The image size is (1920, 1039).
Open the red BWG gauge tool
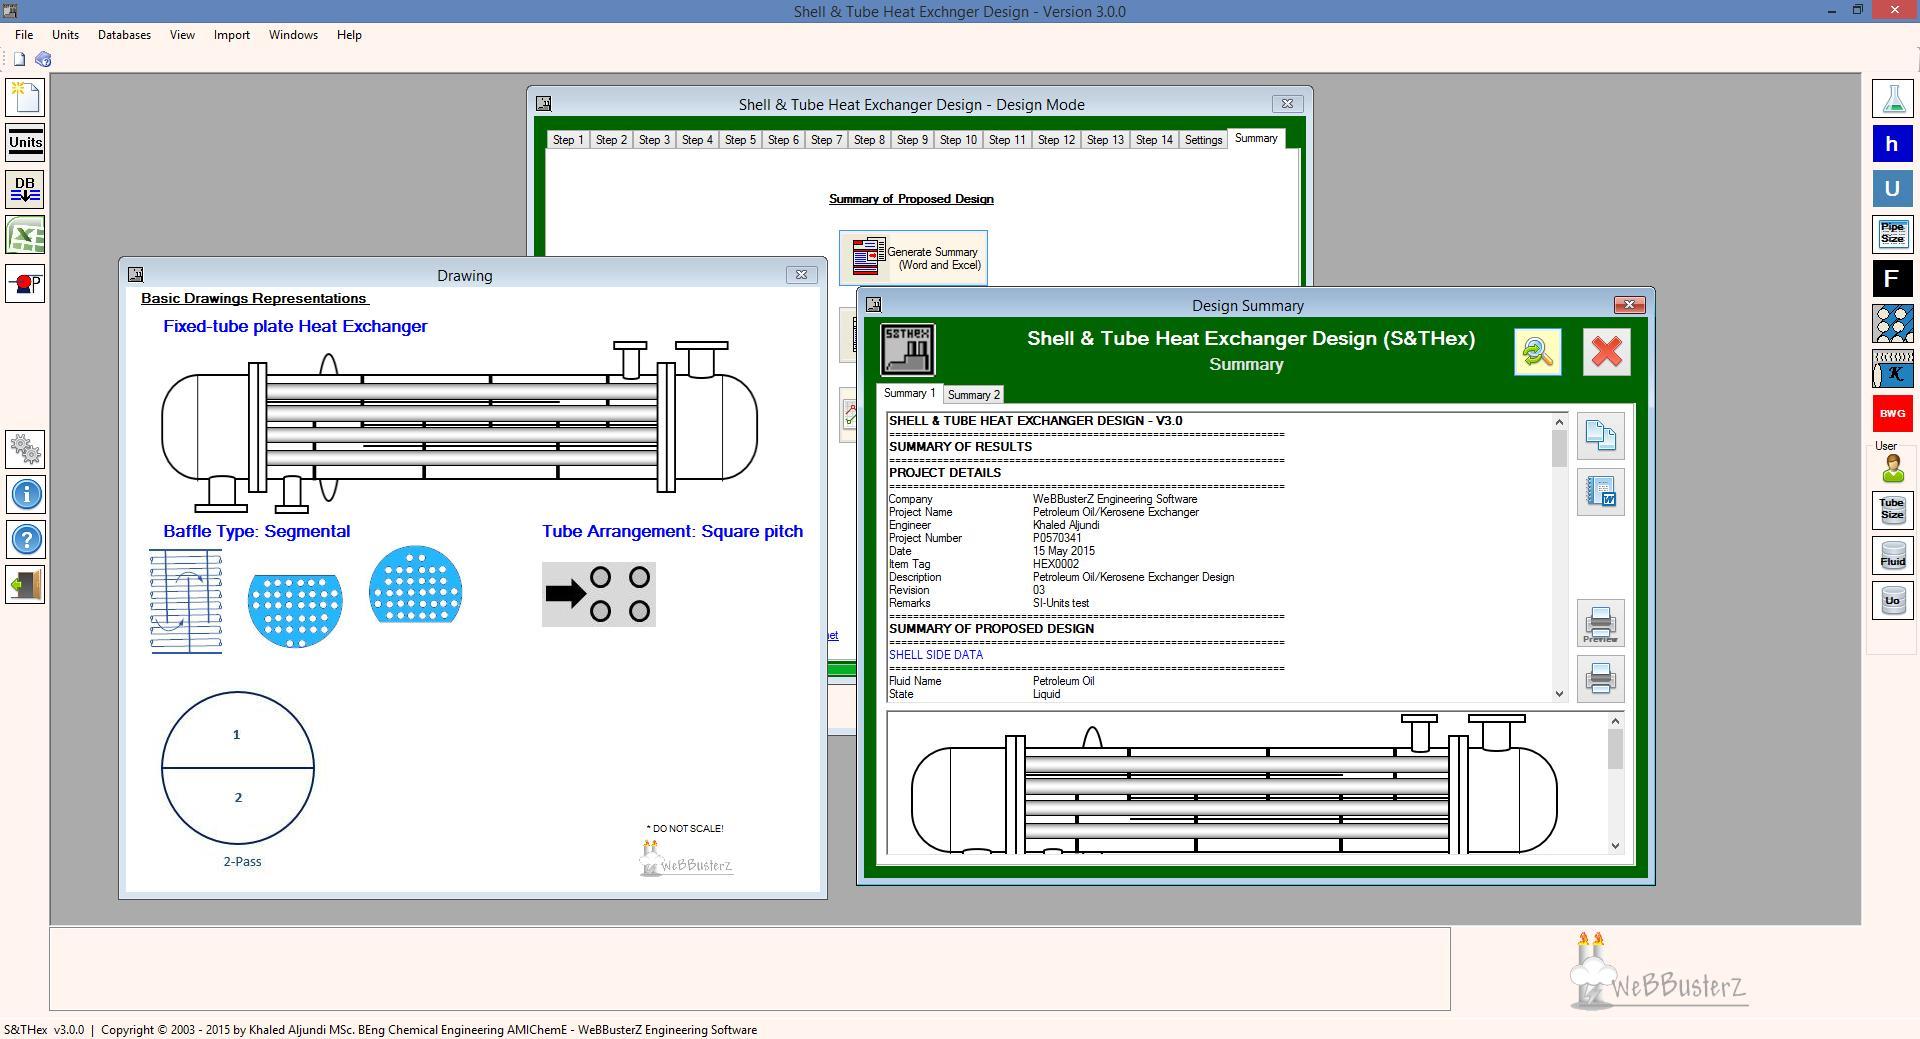pyautogui.click(x=1892, y=414)
